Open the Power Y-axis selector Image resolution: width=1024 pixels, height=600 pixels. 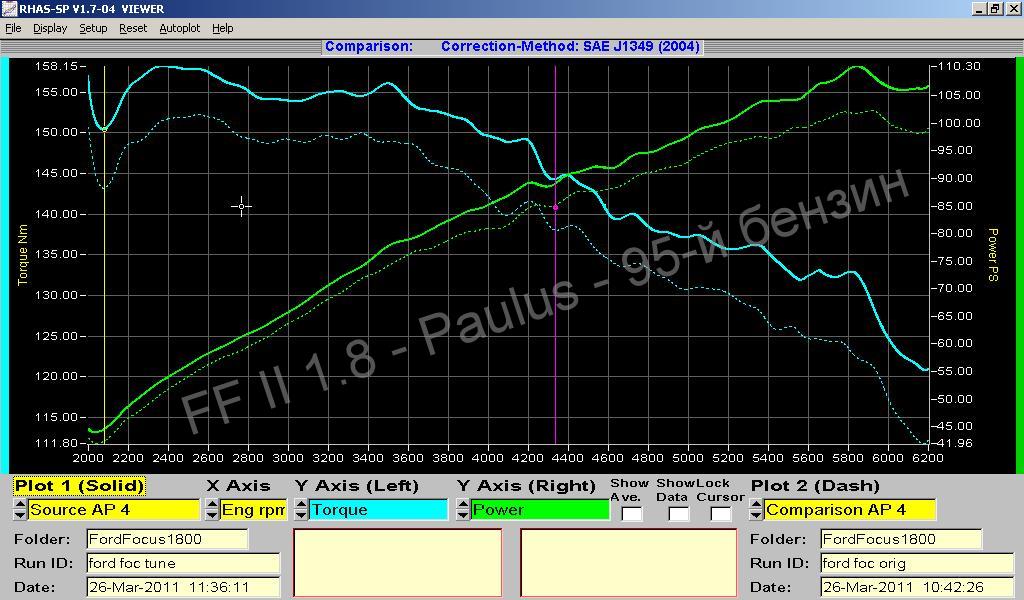[540, 510]
